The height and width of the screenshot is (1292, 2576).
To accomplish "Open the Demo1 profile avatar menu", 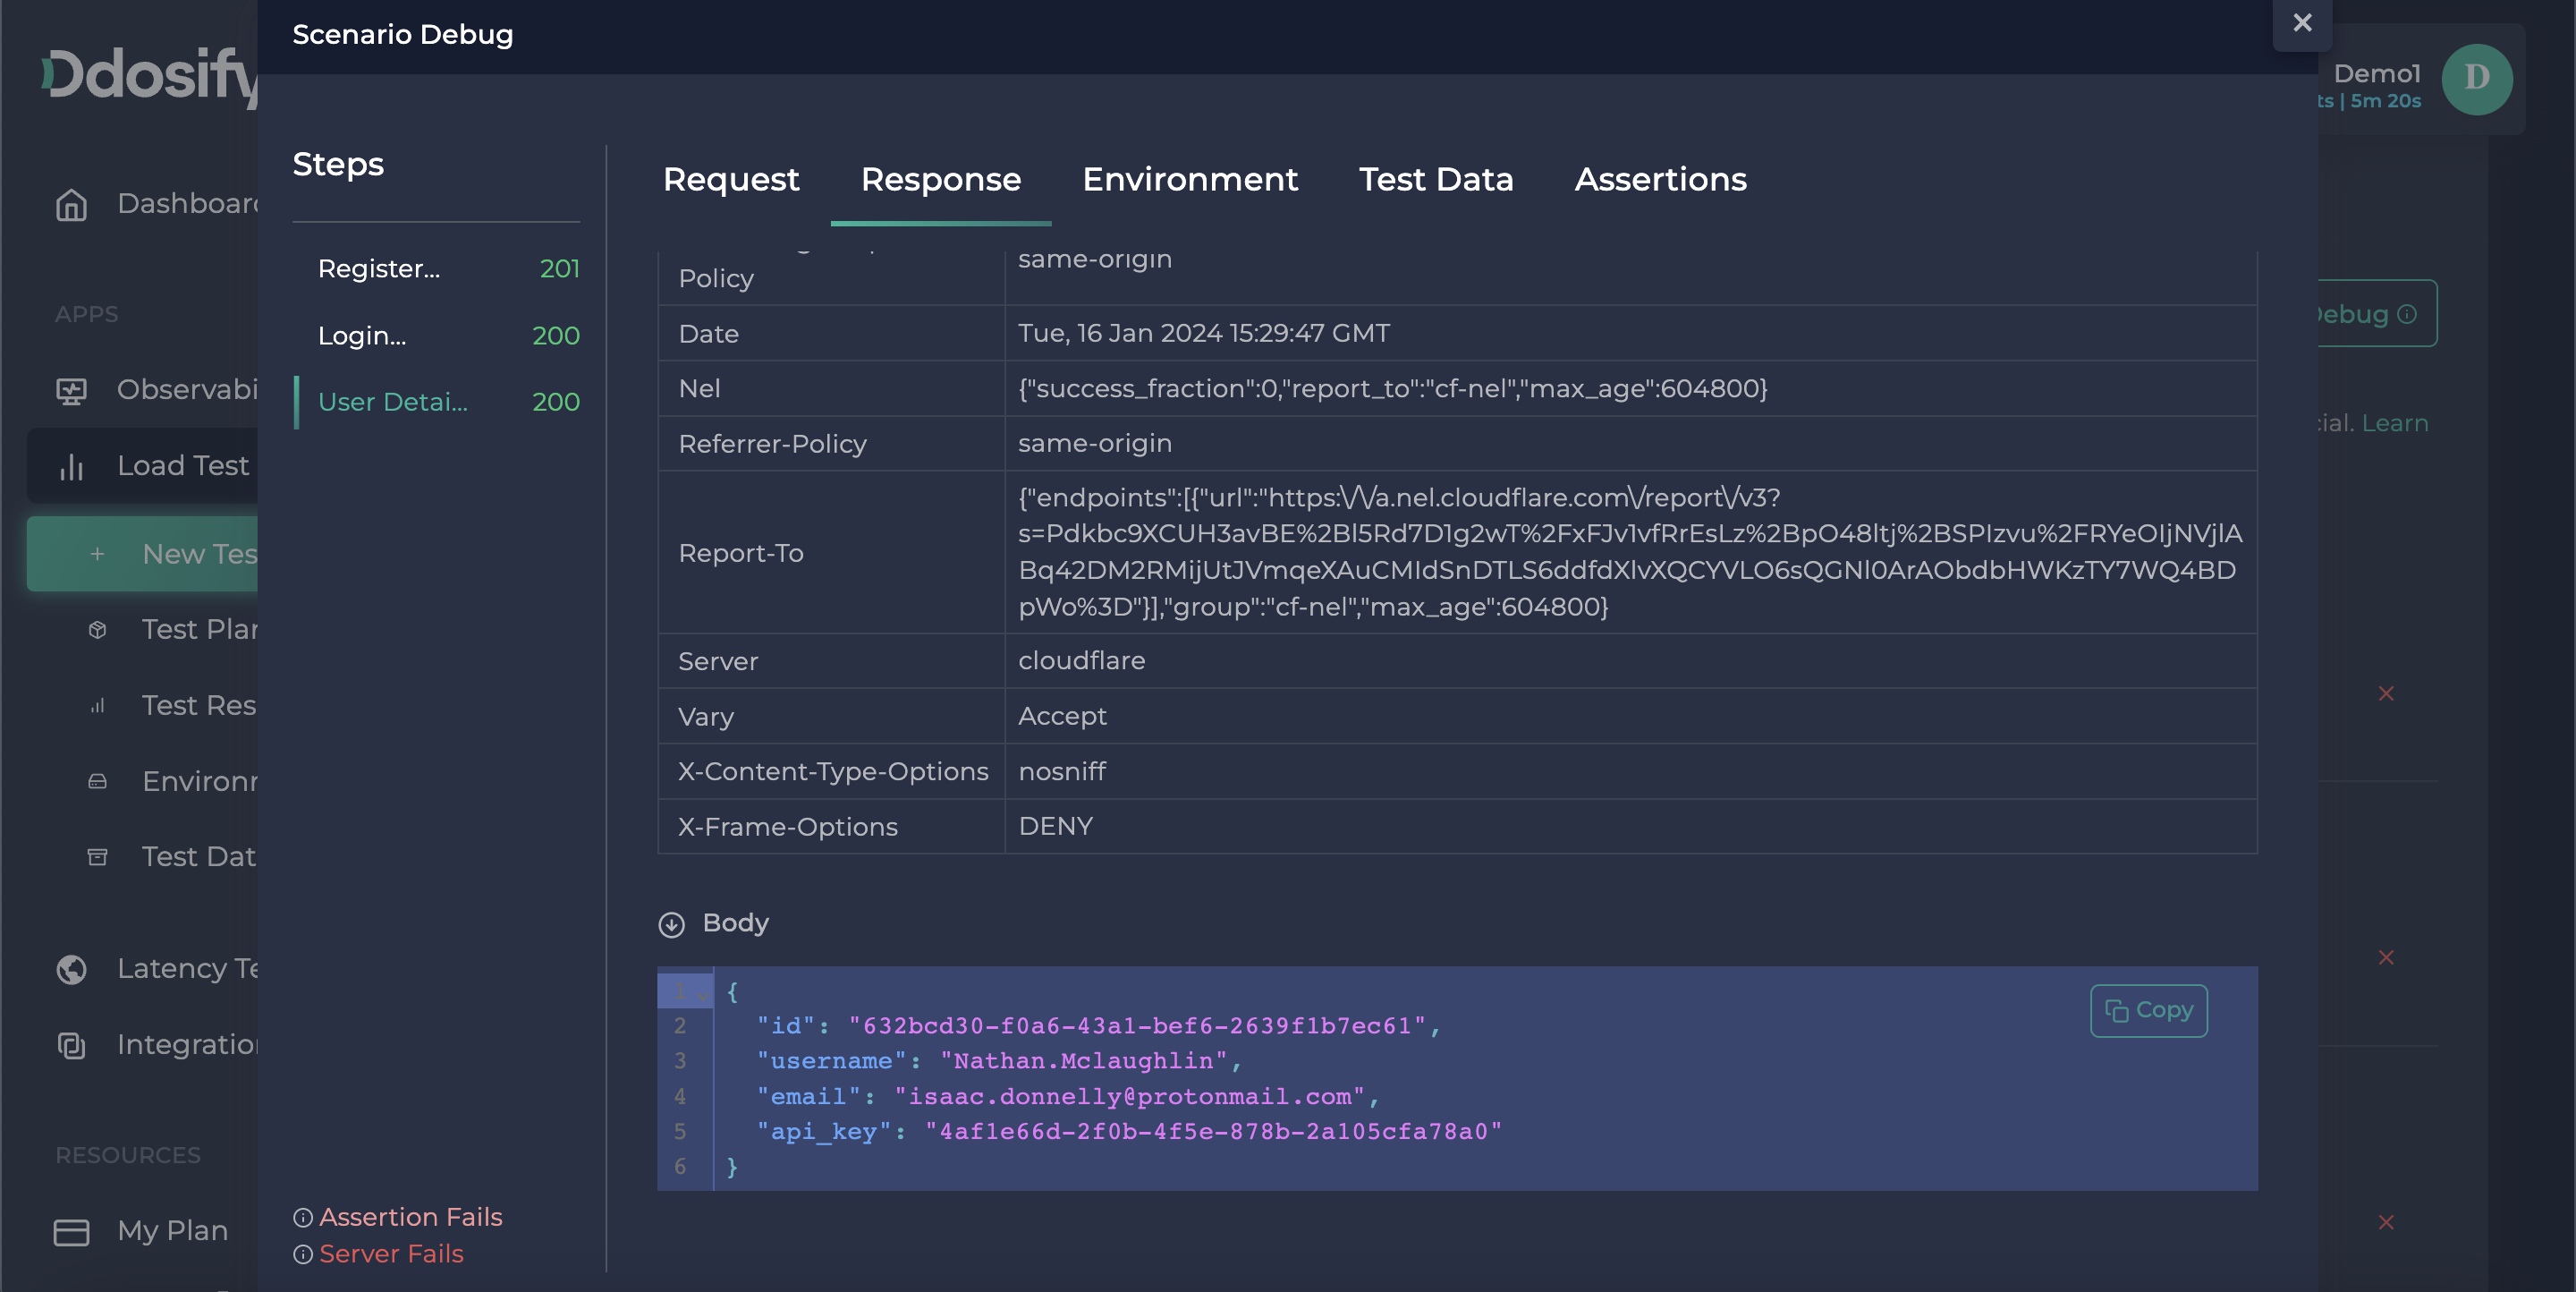I will click(x=2477, y=79).
